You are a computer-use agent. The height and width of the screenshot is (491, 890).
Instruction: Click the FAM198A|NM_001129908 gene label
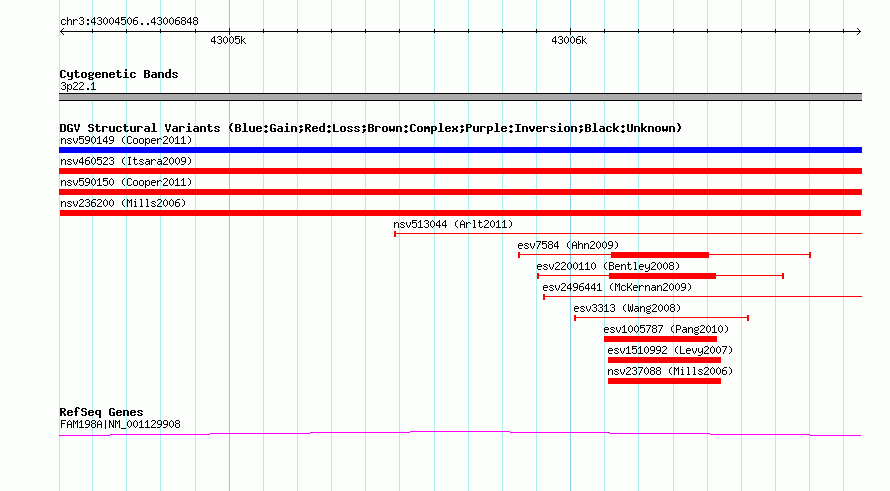[x=120, y=424]
